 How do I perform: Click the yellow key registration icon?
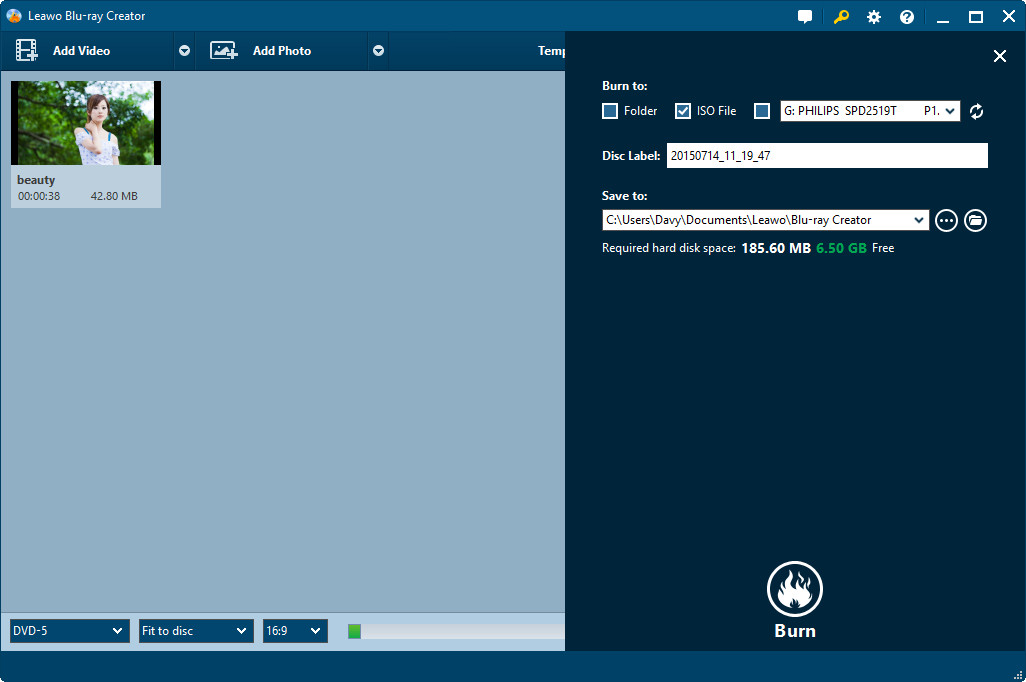coord(841,16)
